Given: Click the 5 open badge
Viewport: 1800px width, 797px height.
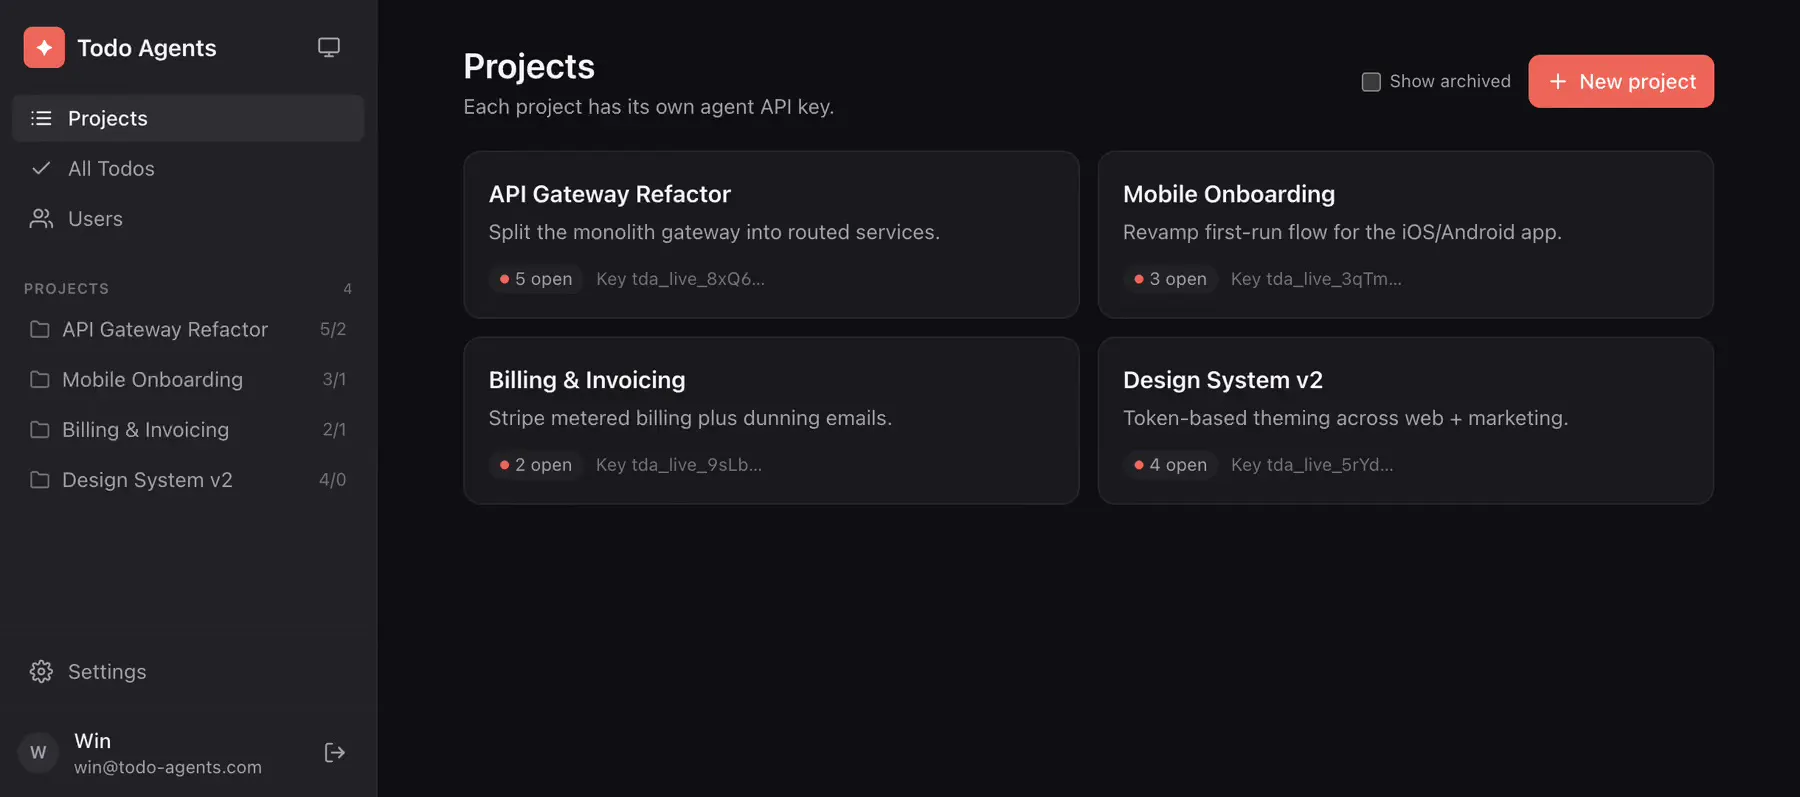Looking at the screenshot, I should point(536,279).
